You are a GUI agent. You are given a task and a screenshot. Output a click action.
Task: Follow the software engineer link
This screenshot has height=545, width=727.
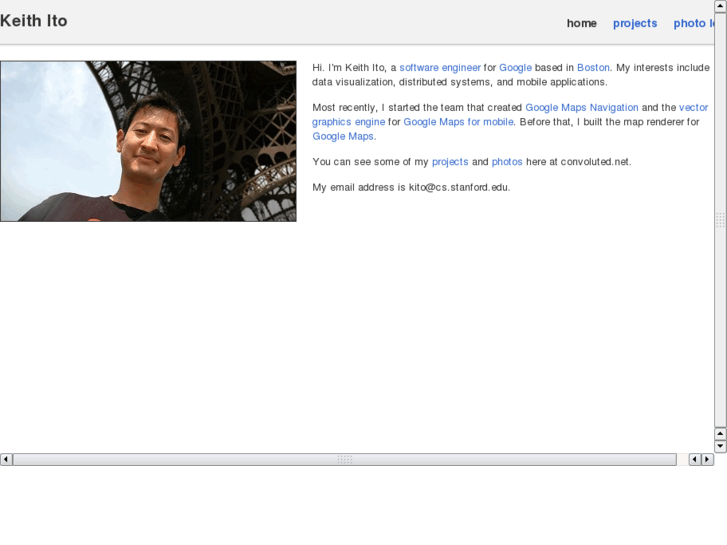(440, 68)
